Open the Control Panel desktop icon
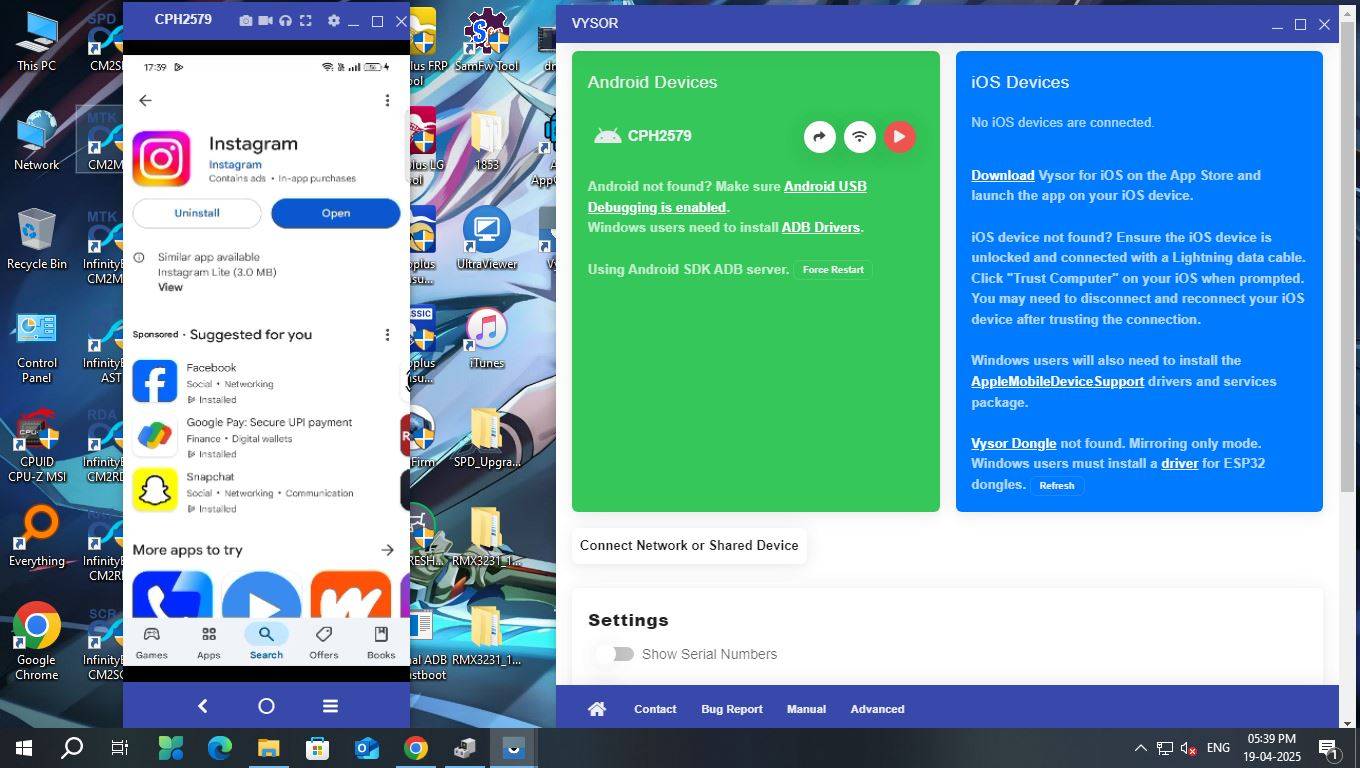This screenshot has height=768, width=1360. (36, 347)
